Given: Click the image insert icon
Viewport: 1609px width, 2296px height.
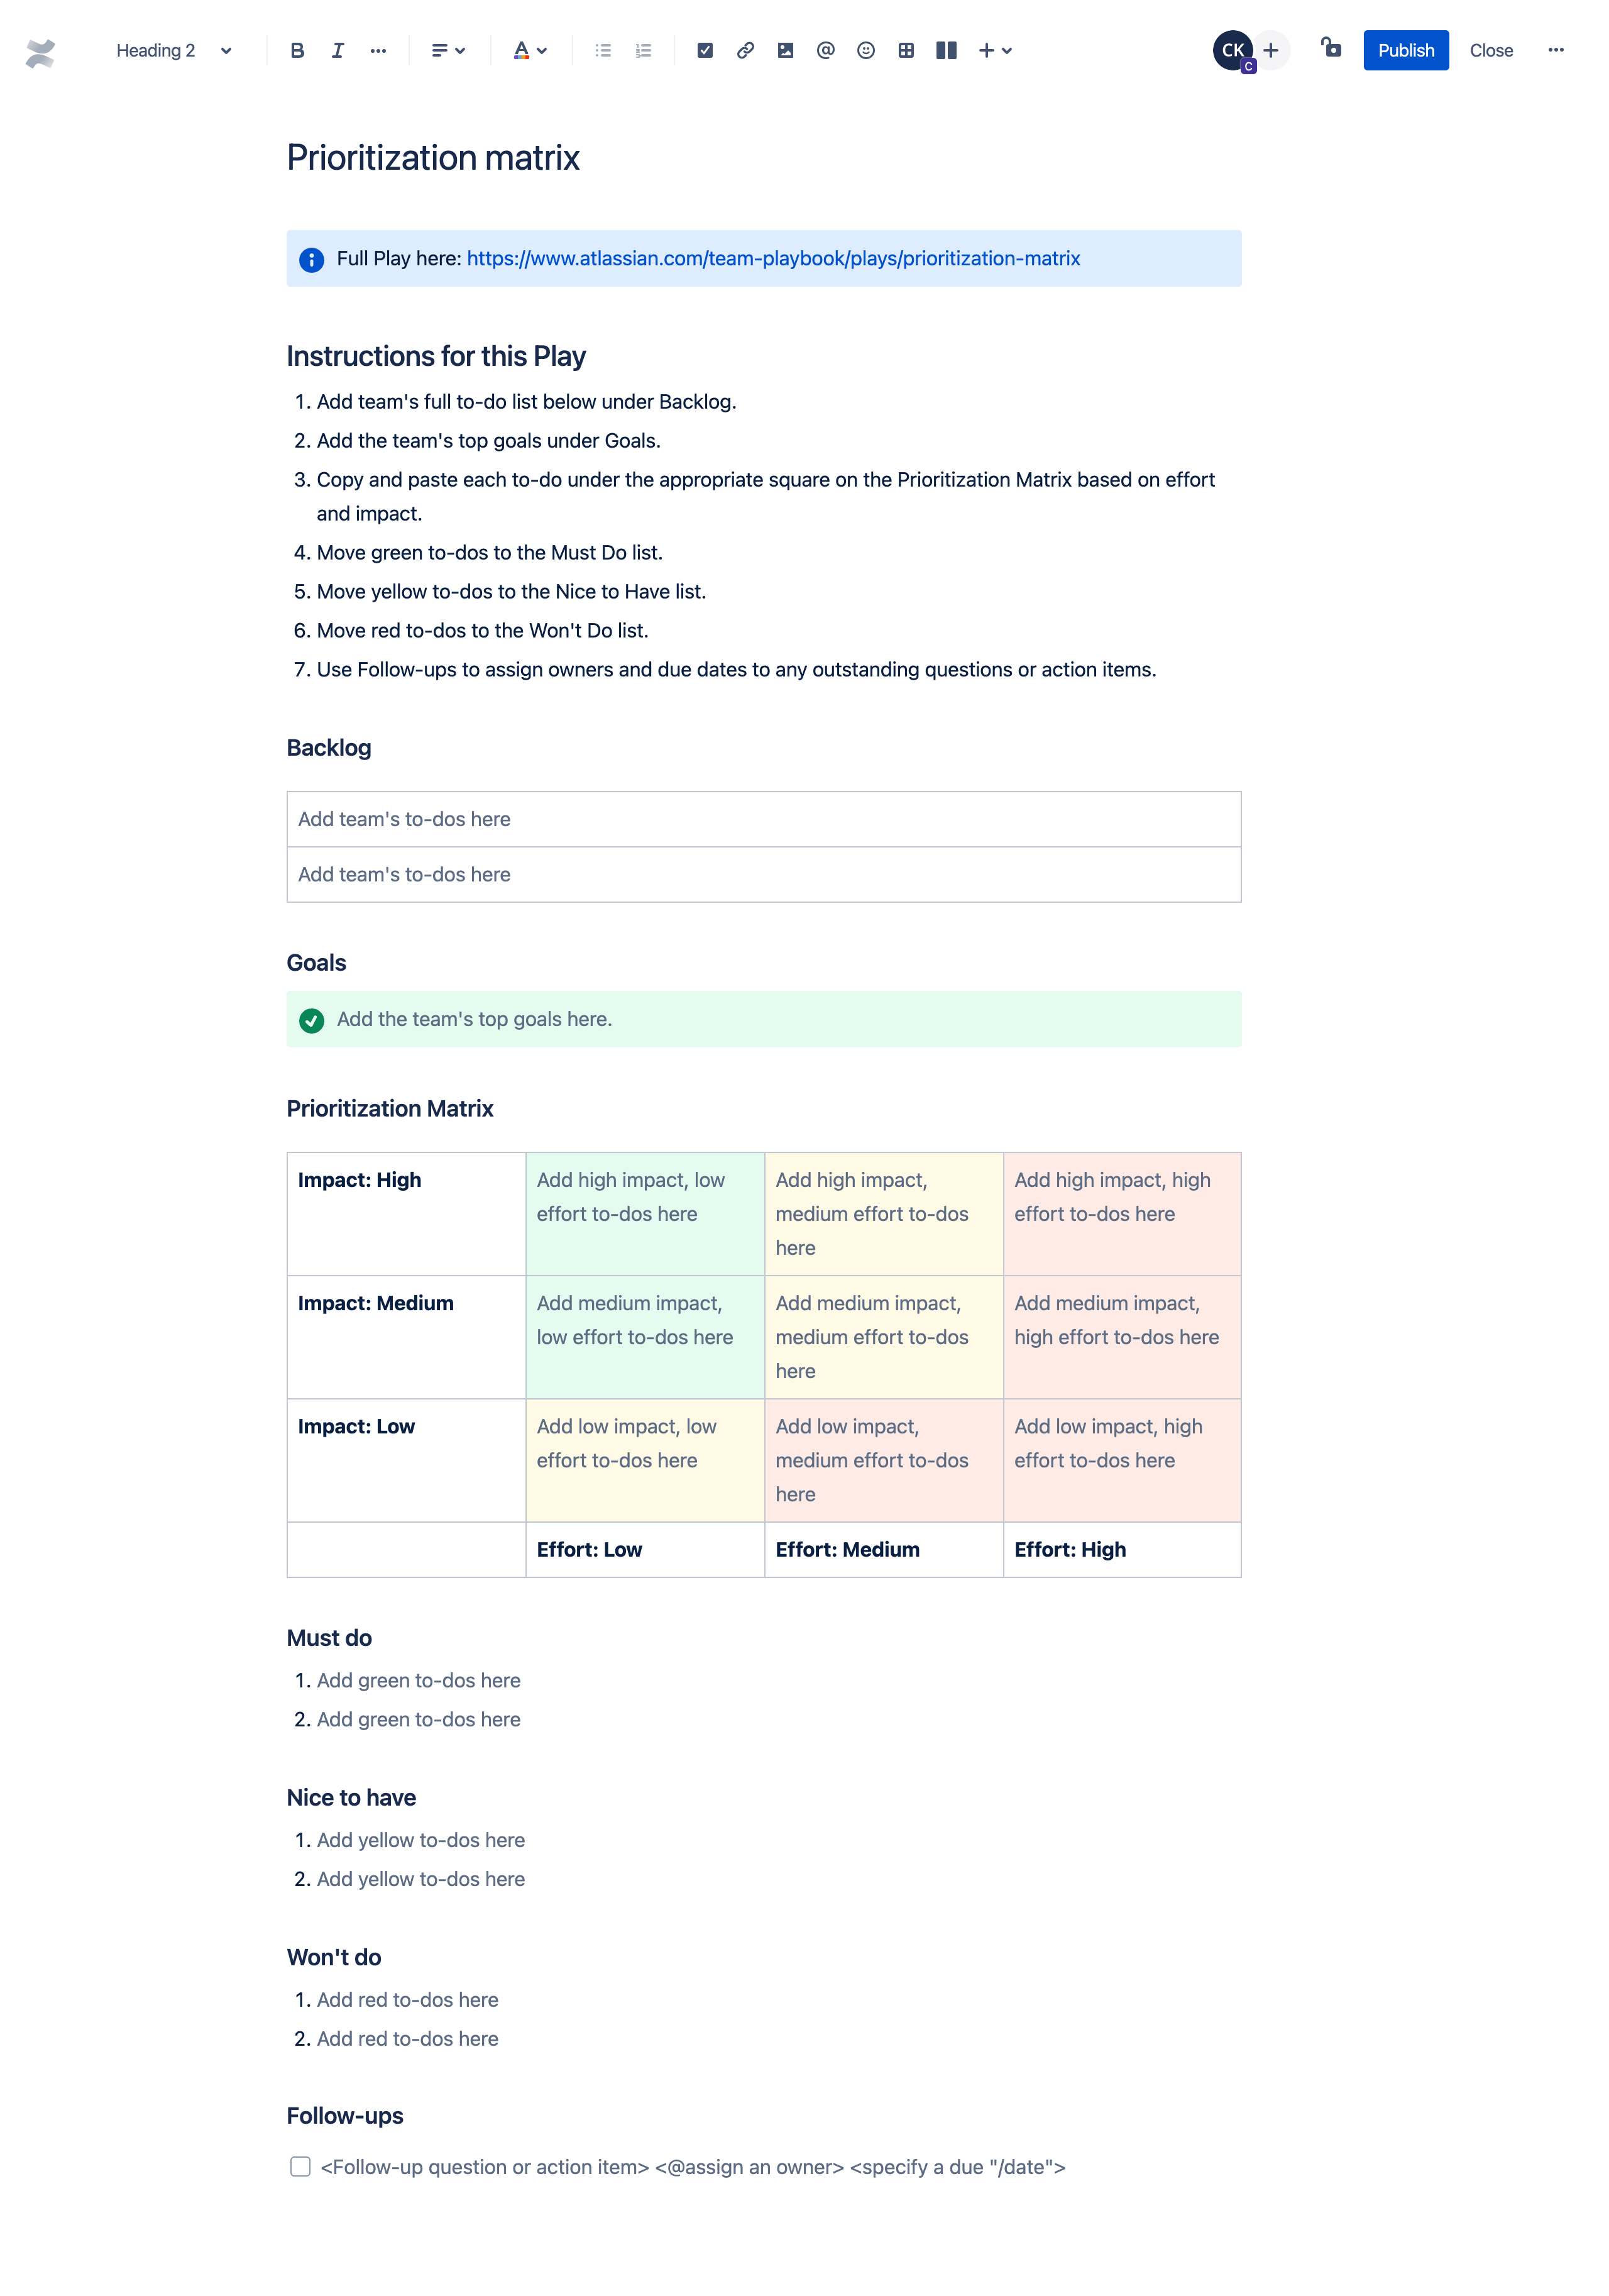Looking at the screenshot, I should 785,50.
